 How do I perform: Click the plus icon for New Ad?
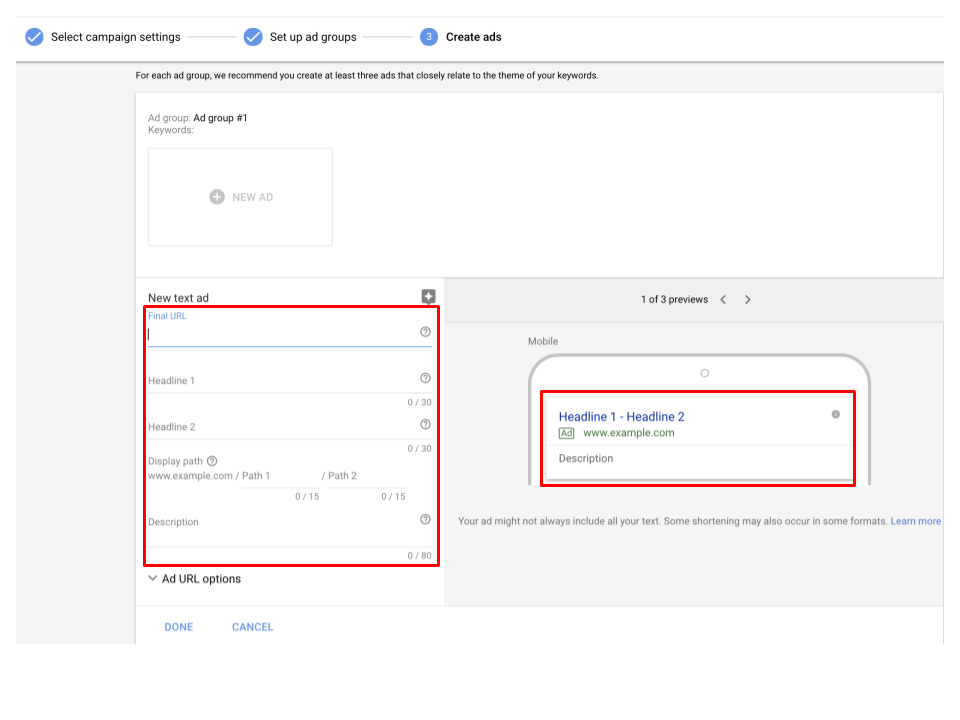coord(217,197)
